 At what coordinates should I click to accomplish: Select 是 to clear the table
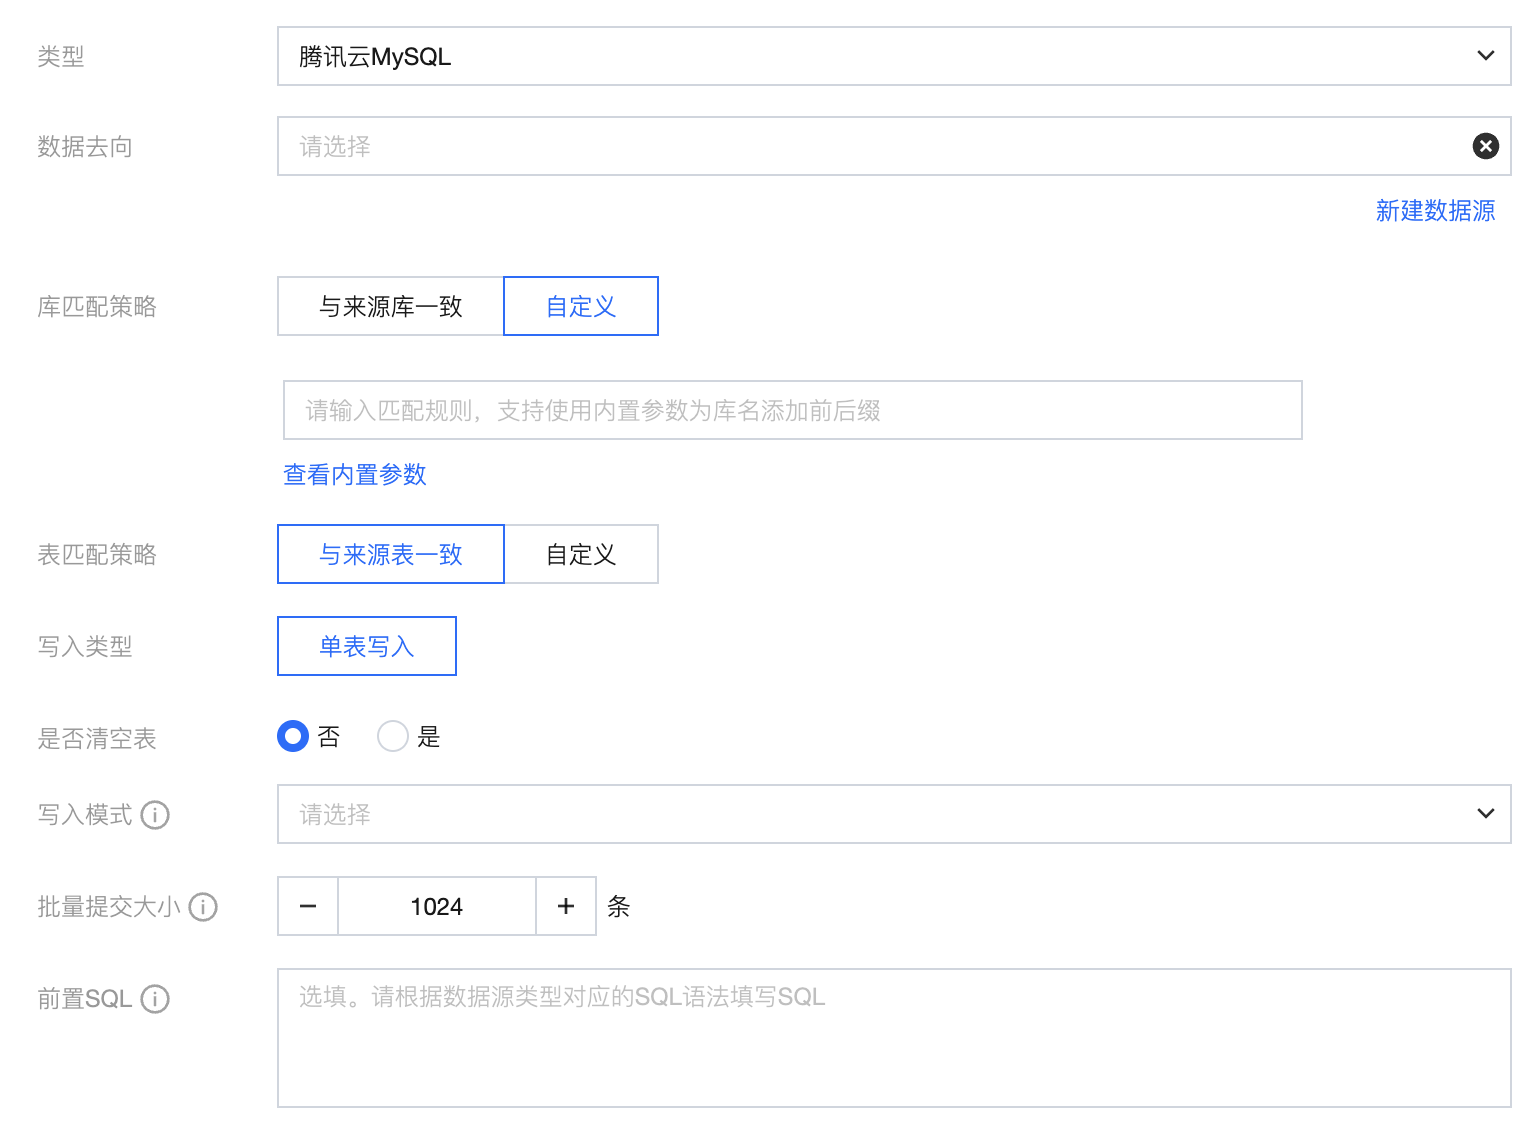tap(393, 737)
